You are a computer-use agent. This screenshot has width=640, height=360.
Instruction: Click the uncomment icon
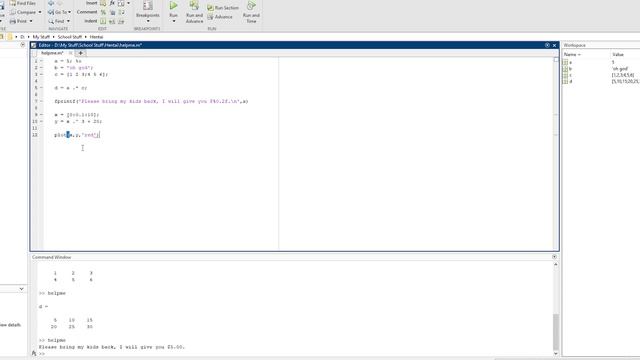coord(112,12)
